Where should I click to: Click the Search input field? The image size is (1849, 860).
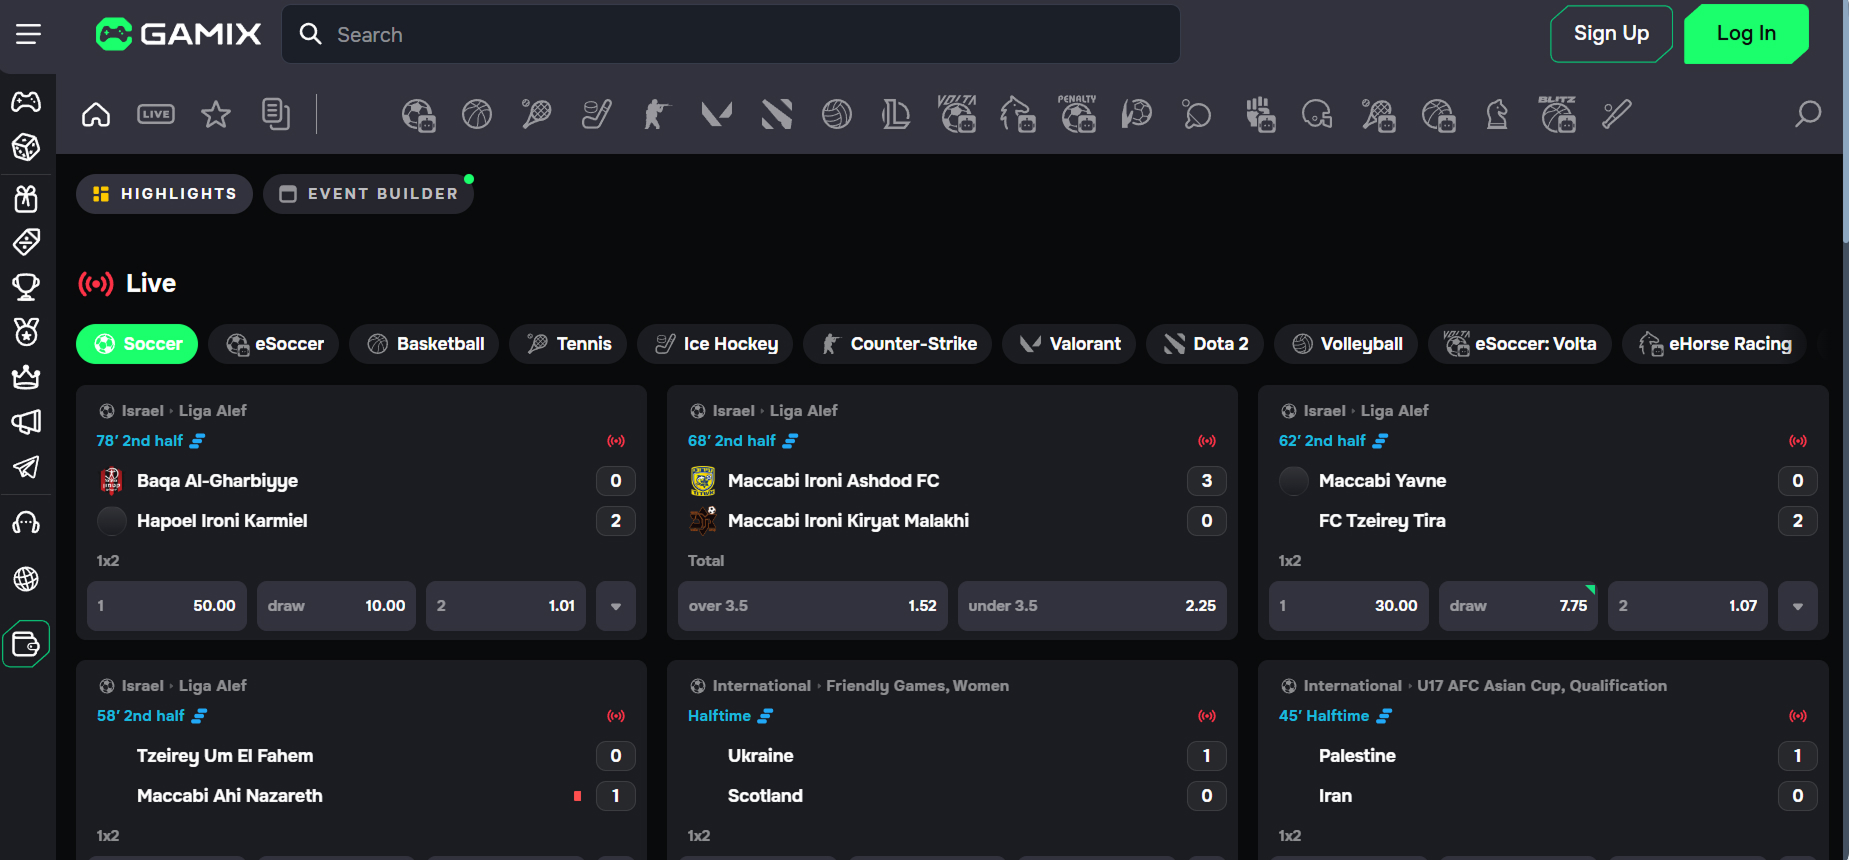(730, 34)
